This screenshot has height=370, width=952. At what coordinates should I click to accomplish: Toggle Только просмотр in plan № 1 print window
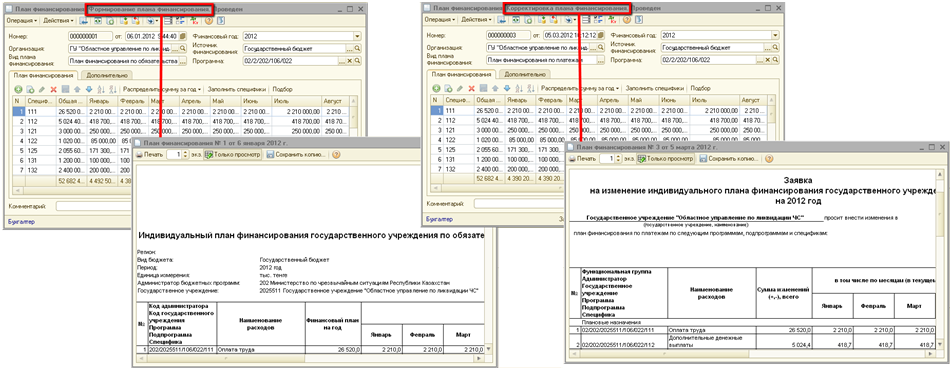click(232, 155)
